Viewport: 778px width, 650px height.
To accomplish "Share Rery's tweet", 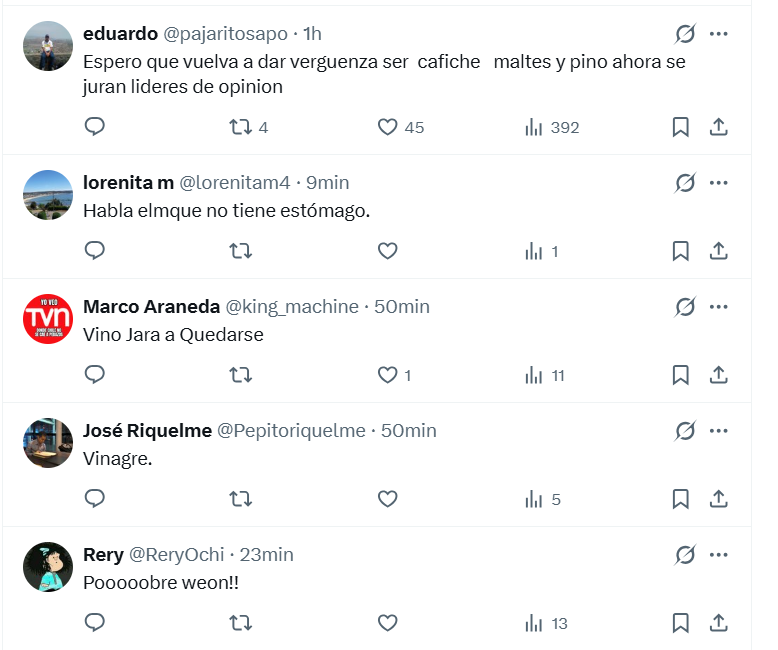I will pos(718,623).
